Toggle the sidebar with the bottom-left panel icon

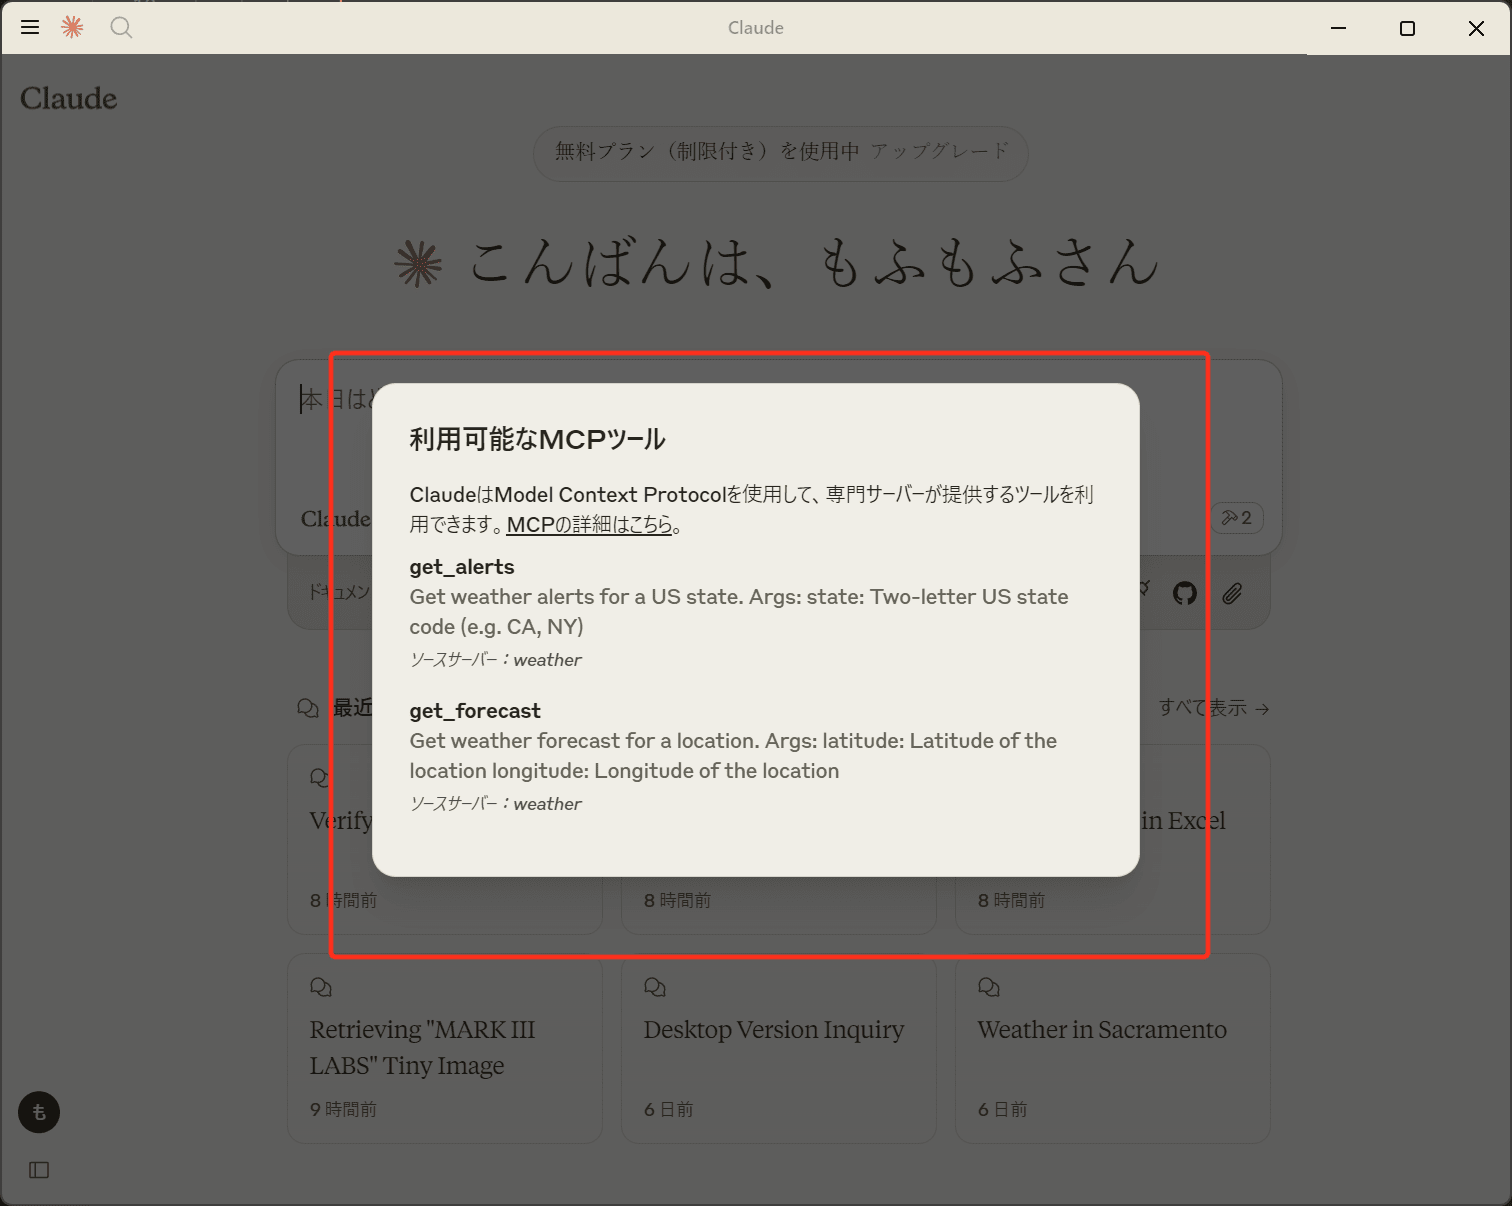tap(38, 1170)
